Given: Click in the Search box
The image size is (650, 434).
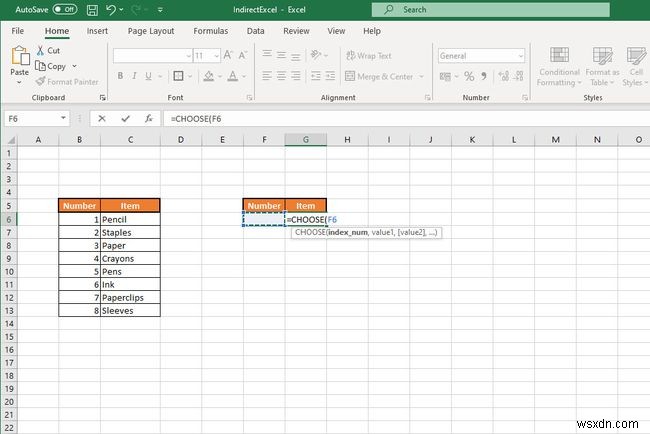Looking at the screenshot, I should pyautogui.click(x=491, y=10).
